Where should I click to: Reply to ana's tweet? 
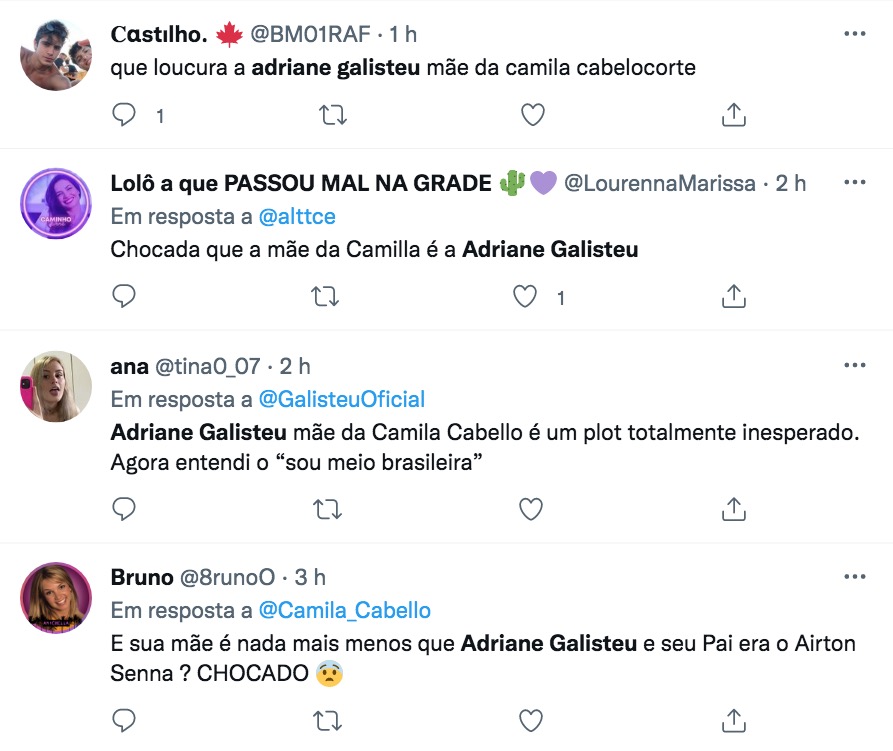pyautogui.click(x=124, y=510)
